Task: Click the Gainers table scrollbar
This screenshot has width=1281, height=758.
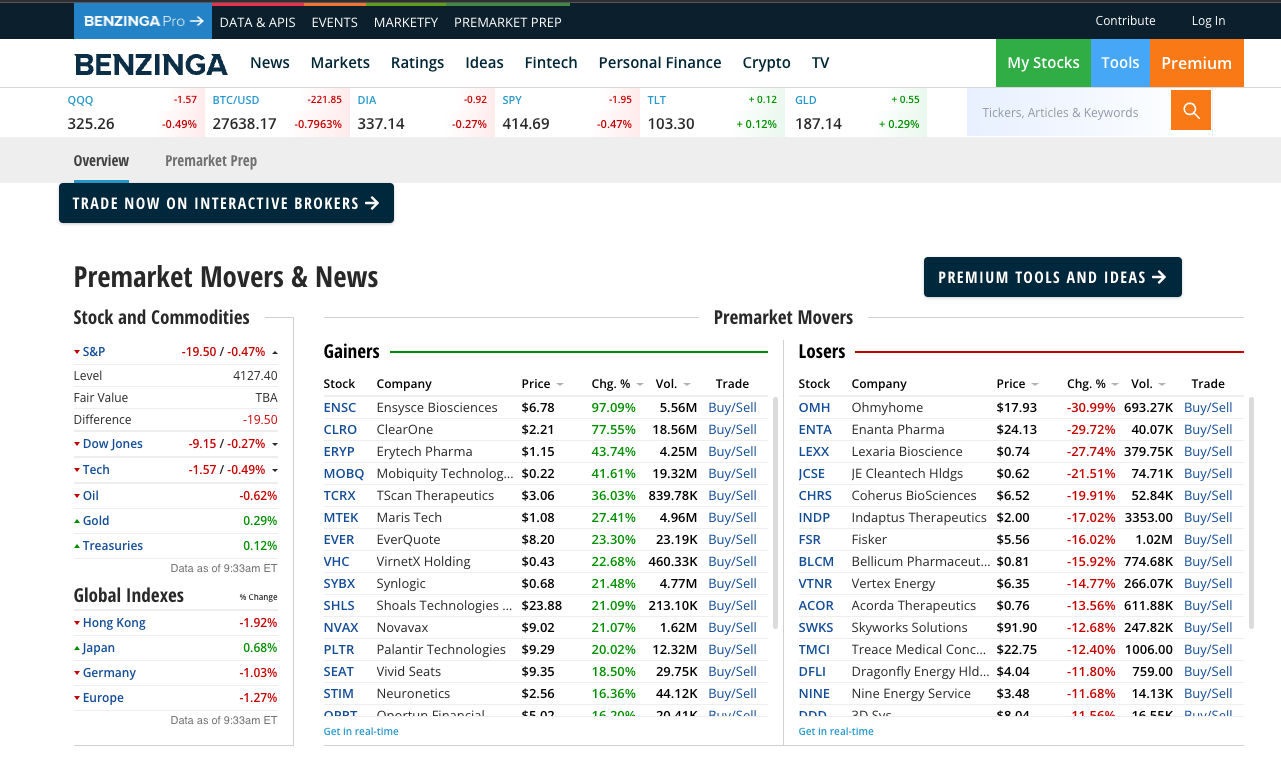Action: coord(775,513)
